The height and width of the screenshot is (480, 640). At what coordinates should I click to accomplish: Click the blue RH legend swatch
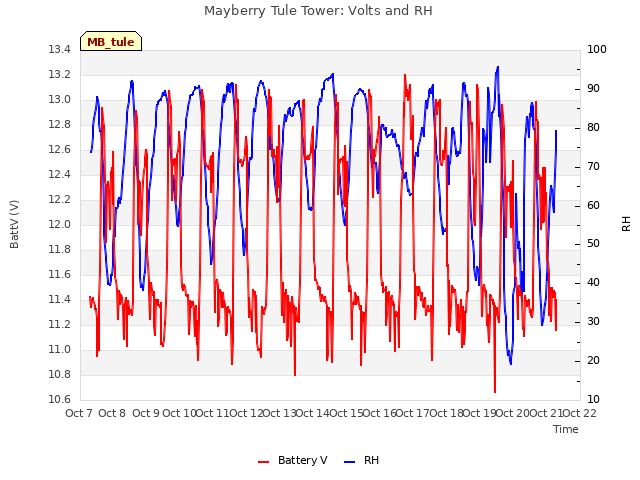[x=350, y=462]
